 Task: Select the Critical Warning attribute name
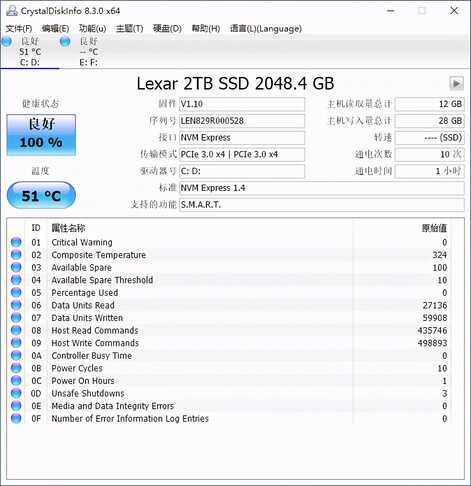pos(82,242)
